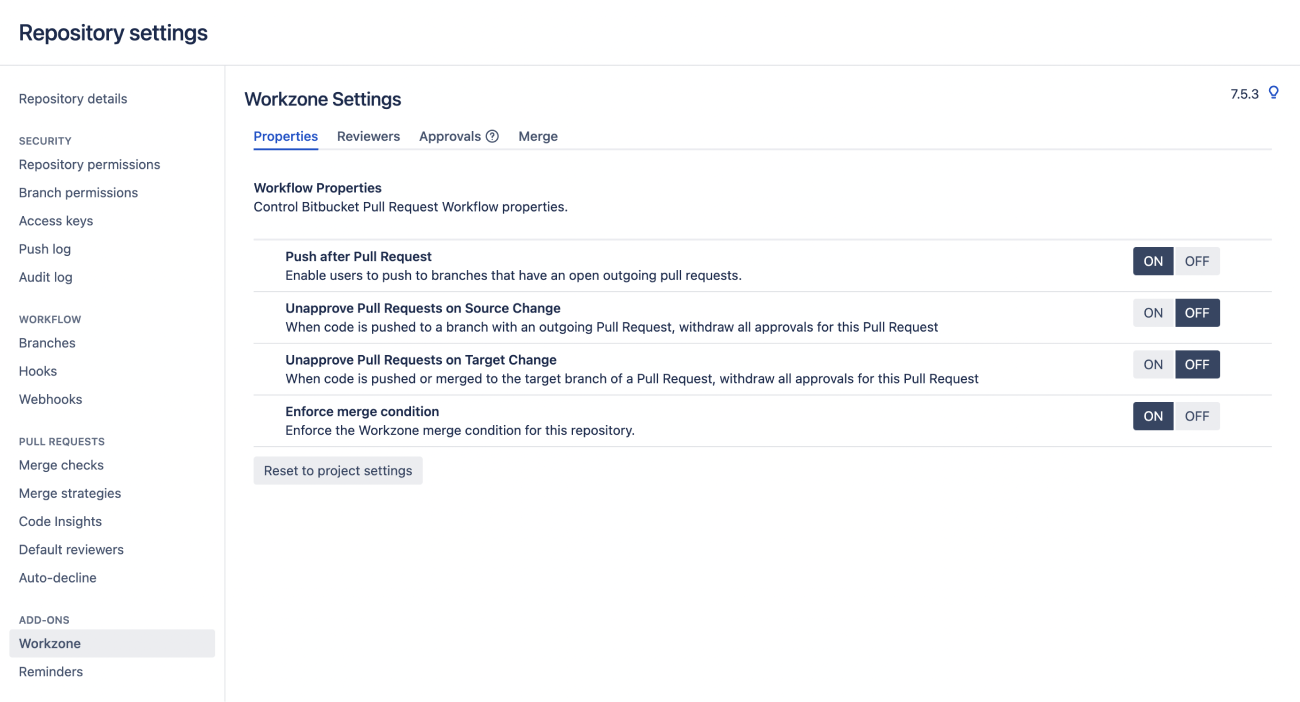Screen dimensions: 1300x702
Task: Open Merge strategies settings
Action: click(x=70, y=493)
